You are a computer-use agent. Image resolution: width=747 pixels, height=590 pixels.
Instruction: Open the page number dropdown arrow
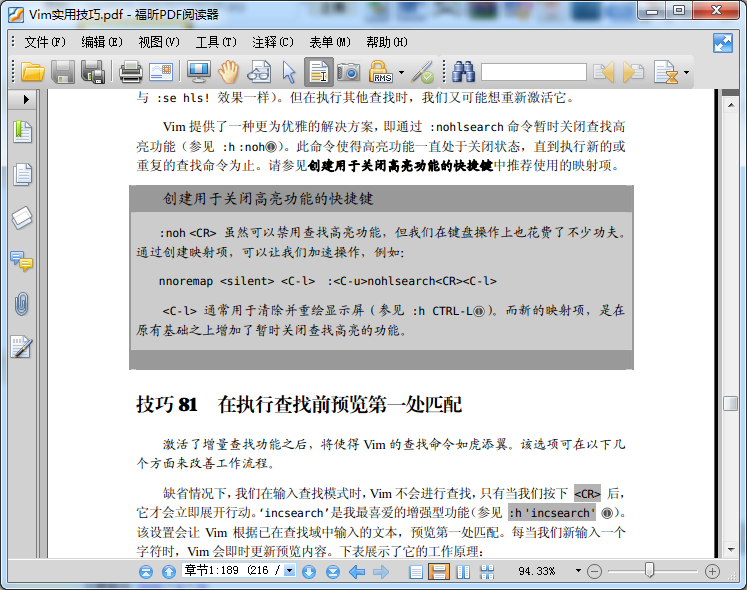[x=290, y=570]
